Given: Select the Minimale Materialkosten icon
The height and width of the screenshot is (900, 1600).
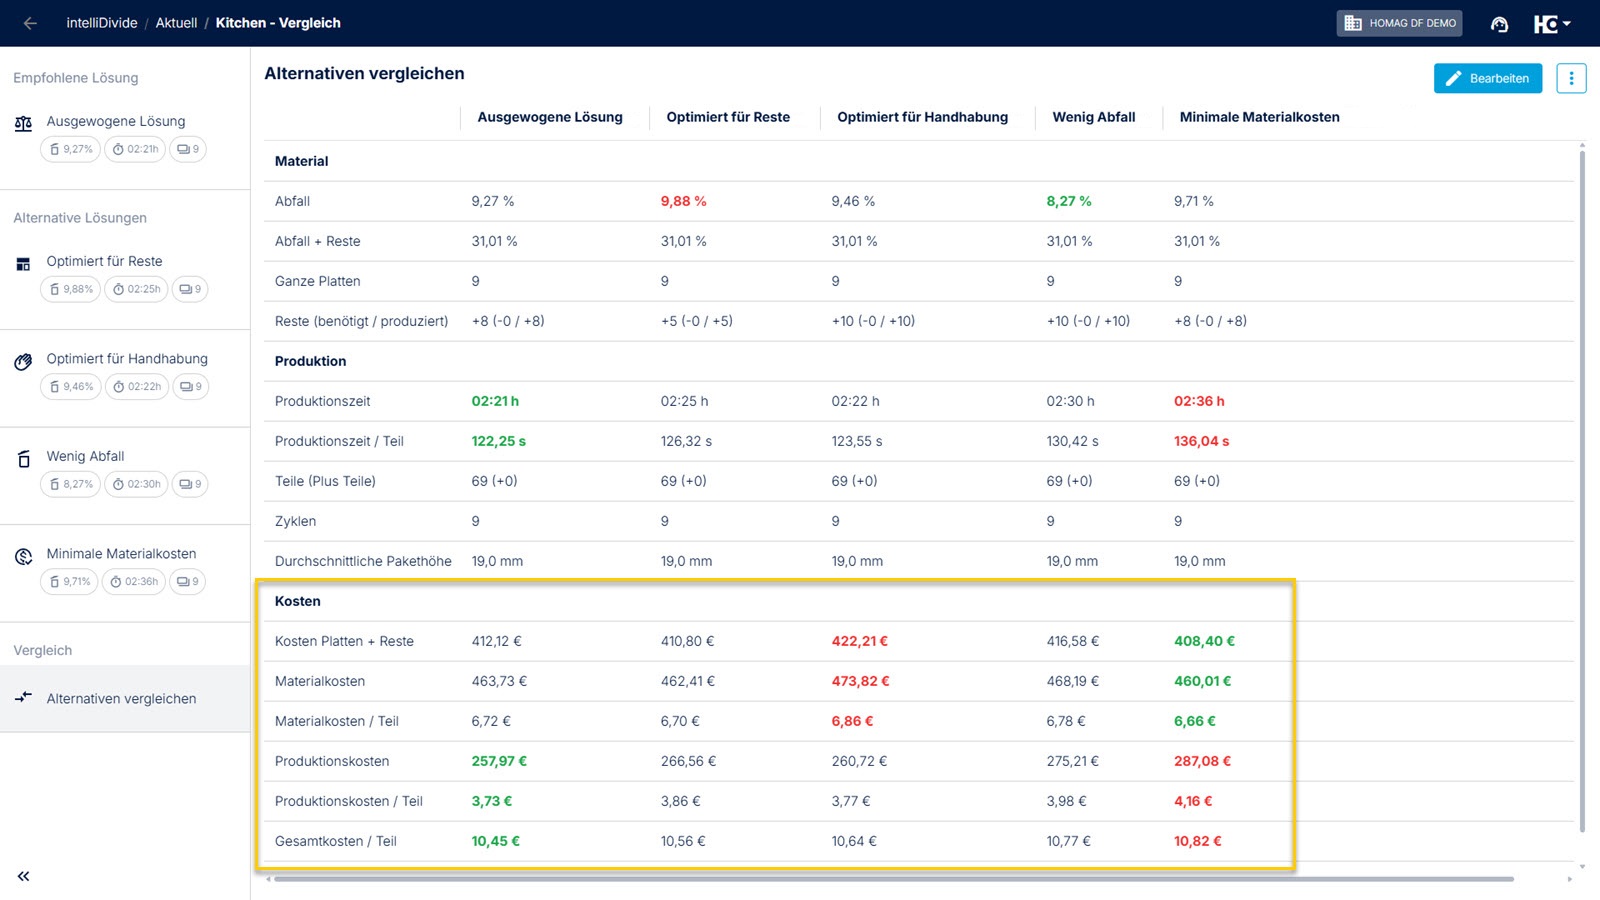Looking at the screenshot, I should pos(23,557).
